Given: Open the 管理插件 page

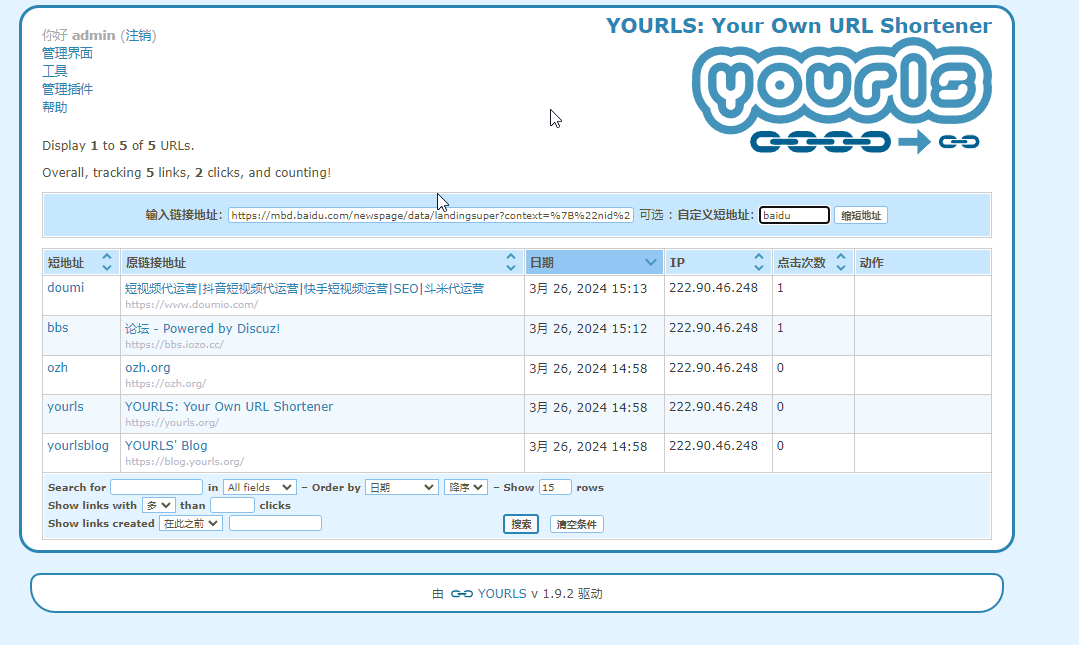Looking at the screenshot, I should point(67,89).
